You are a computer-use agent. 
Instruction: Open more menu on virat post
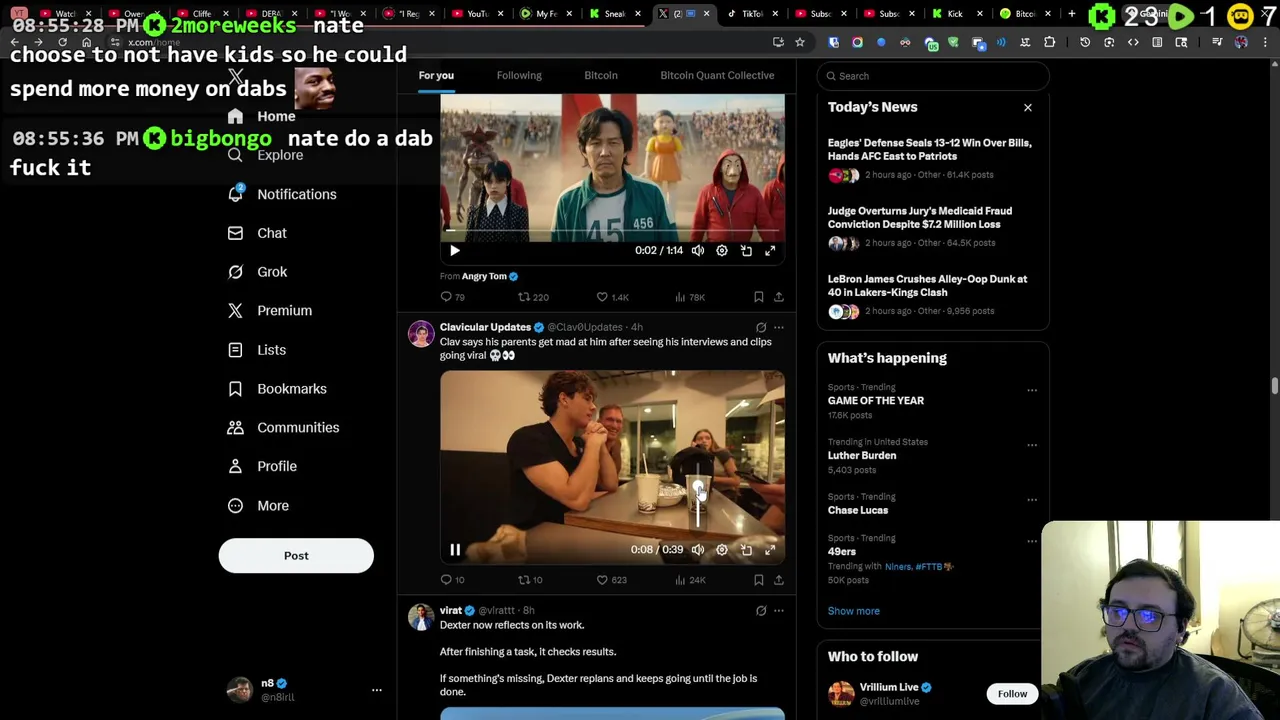click(779, 610)
